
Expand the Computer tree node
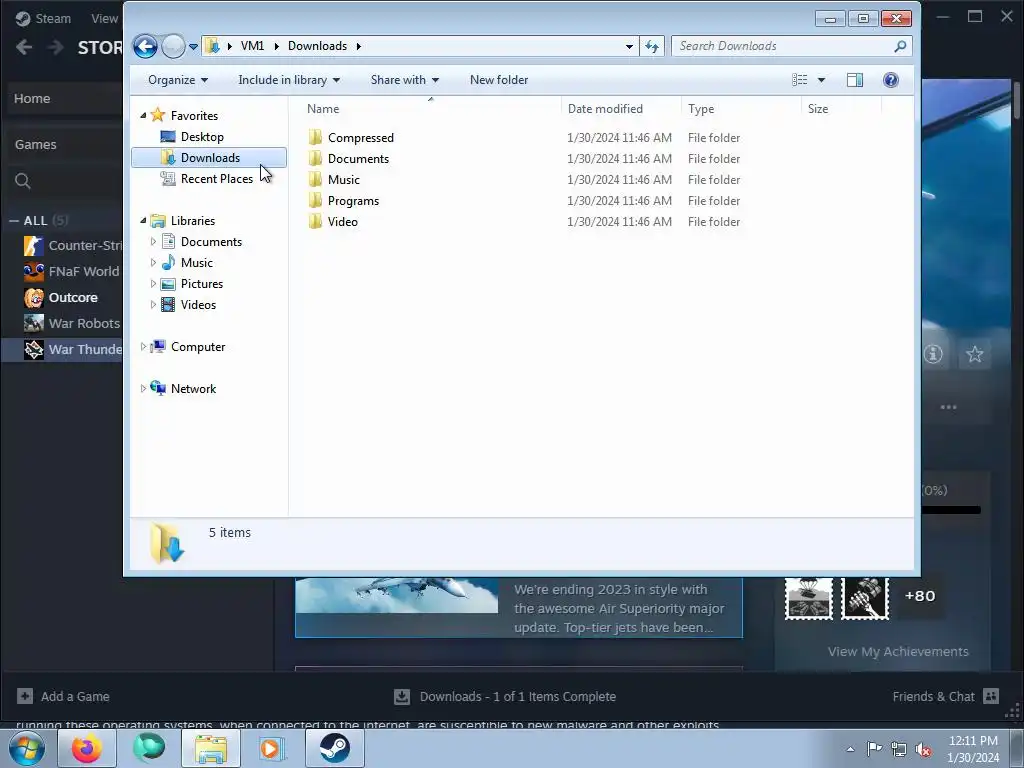click(x=143, y=347)
